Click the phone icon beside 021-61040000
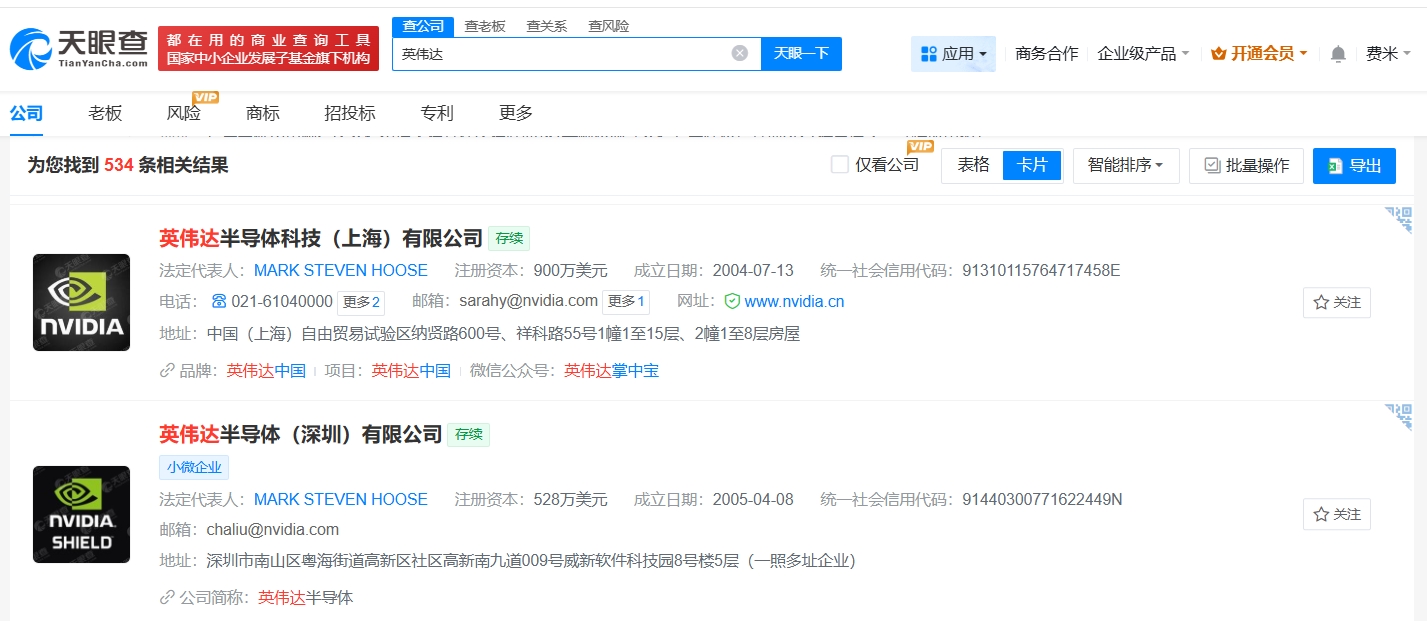Viewport: 1427px width, 621px height. tap(220, 302)
